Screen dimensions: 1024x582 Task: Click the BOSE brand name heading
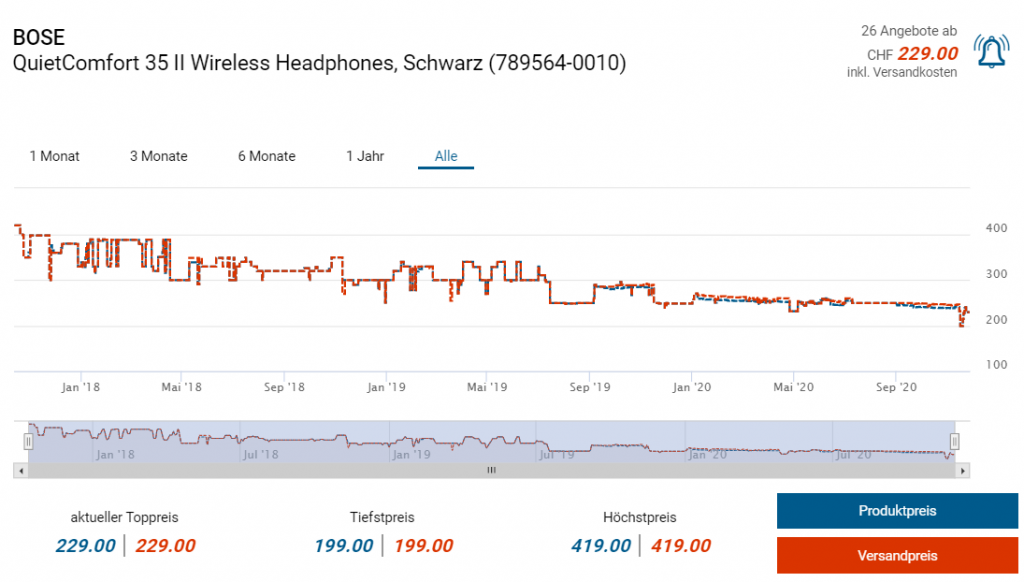click(39, 37)
